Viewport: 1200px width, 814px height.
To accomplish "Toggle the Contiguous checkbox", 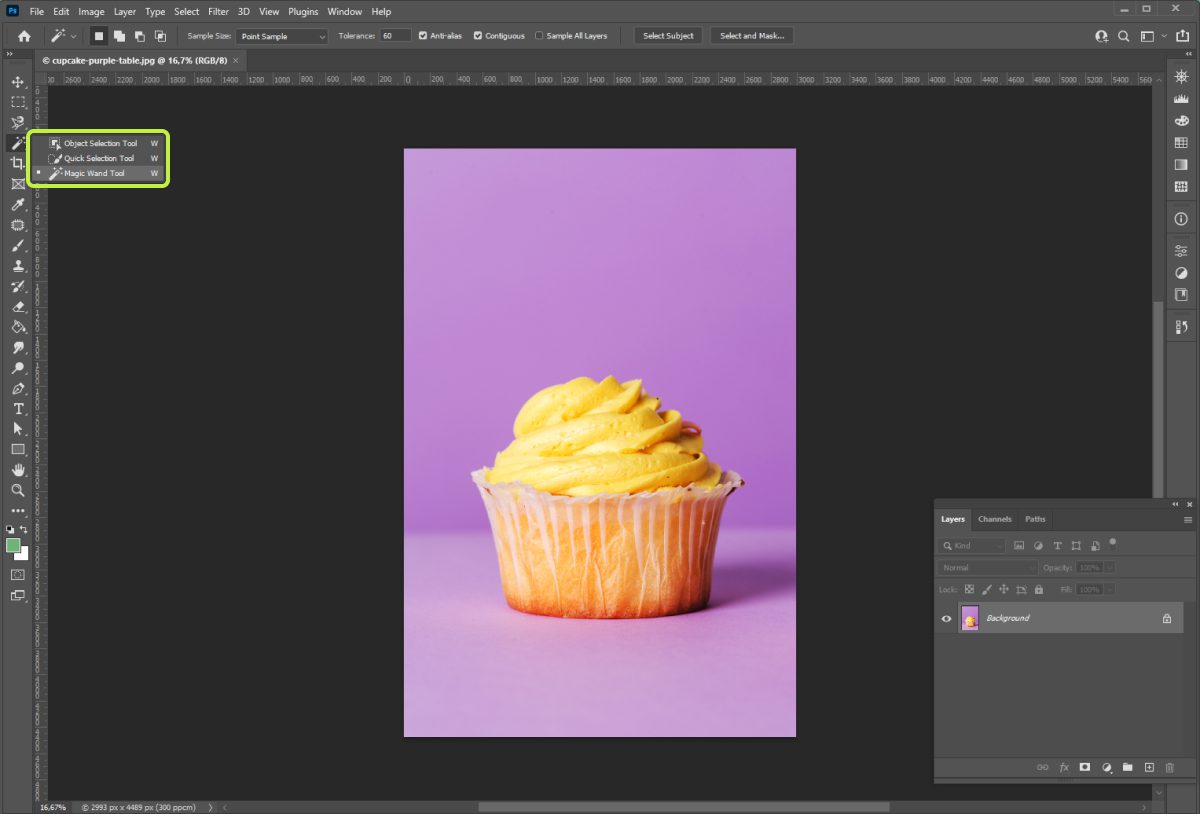I will coord(478,36).
